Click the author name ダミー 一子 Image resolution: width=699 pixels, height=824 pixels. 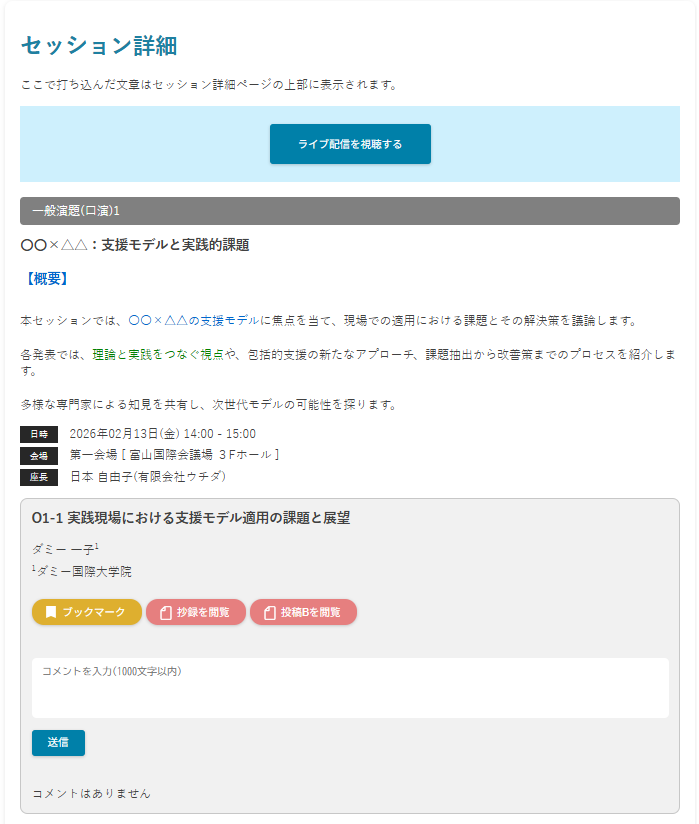62,549
